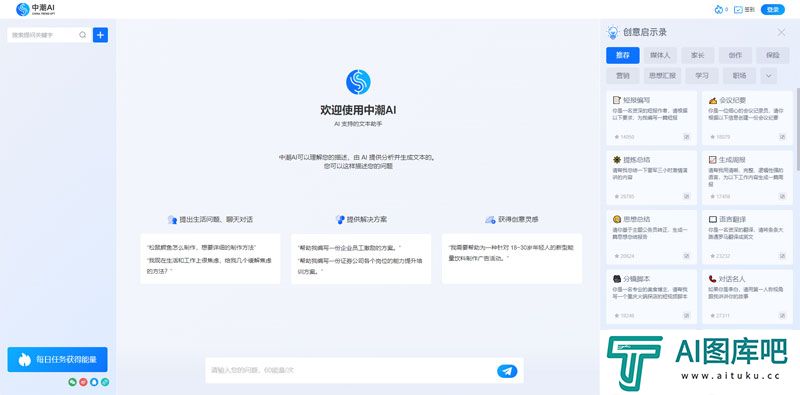Image resolution: width=800 pixels, height=395 pixels.
Task: Click the blue plus new chat button
Action: 100,35
